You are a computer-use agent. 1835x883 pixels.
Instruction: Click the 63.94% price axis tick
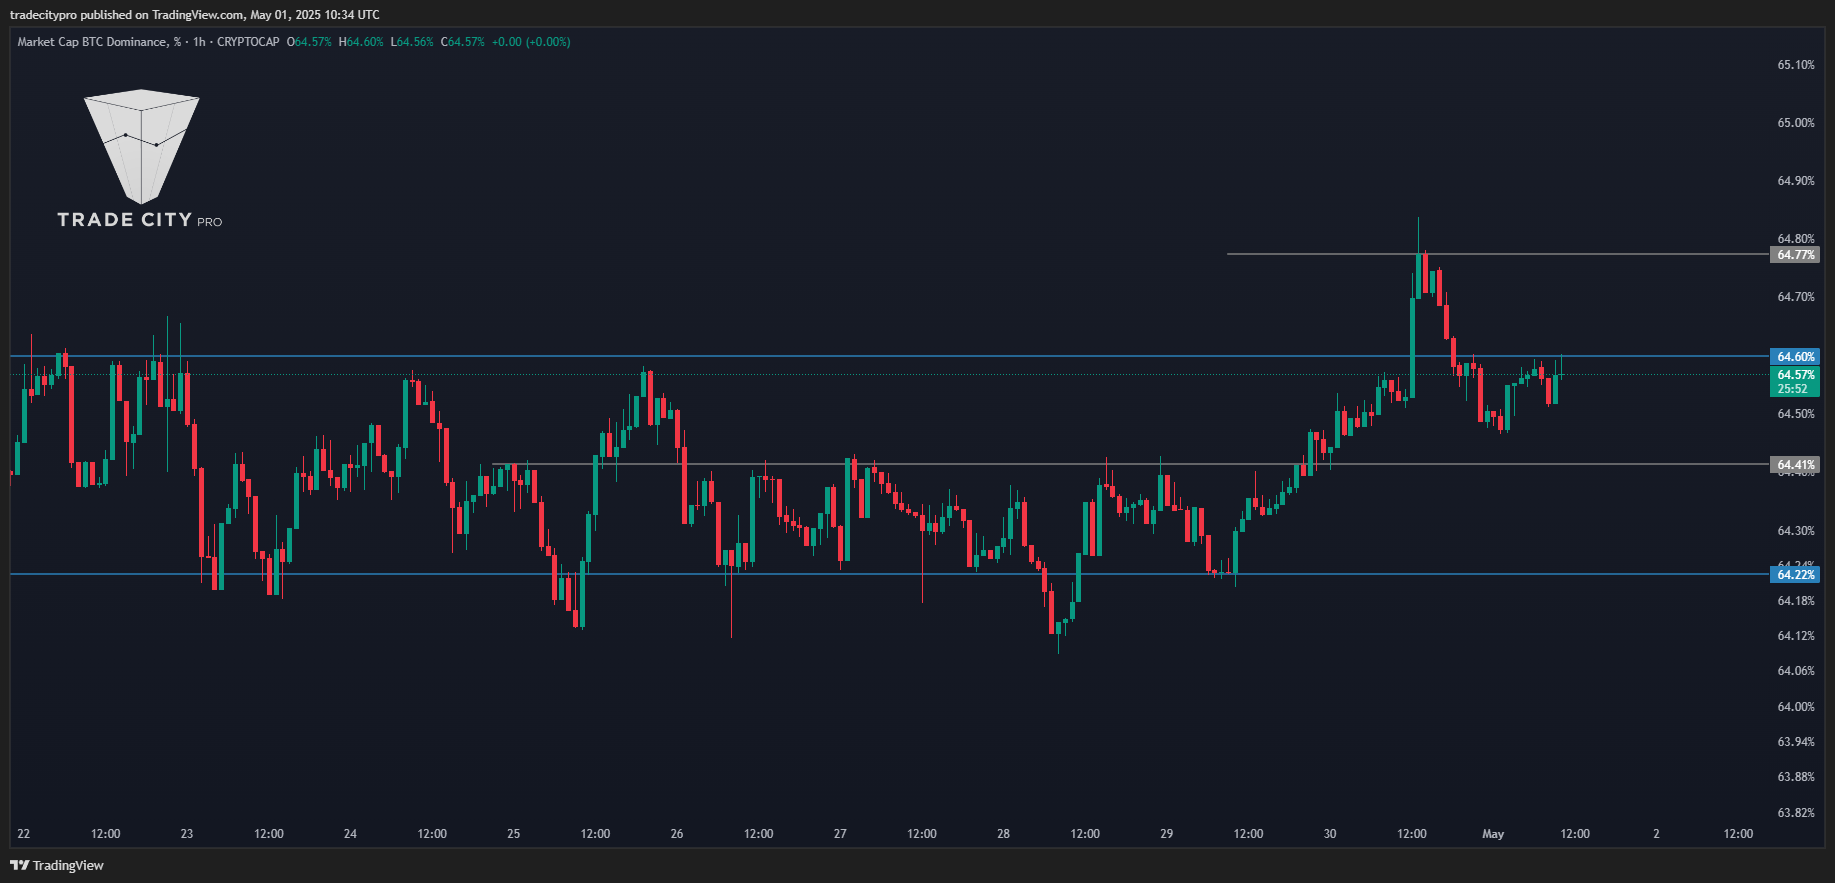pos(1796,742)
